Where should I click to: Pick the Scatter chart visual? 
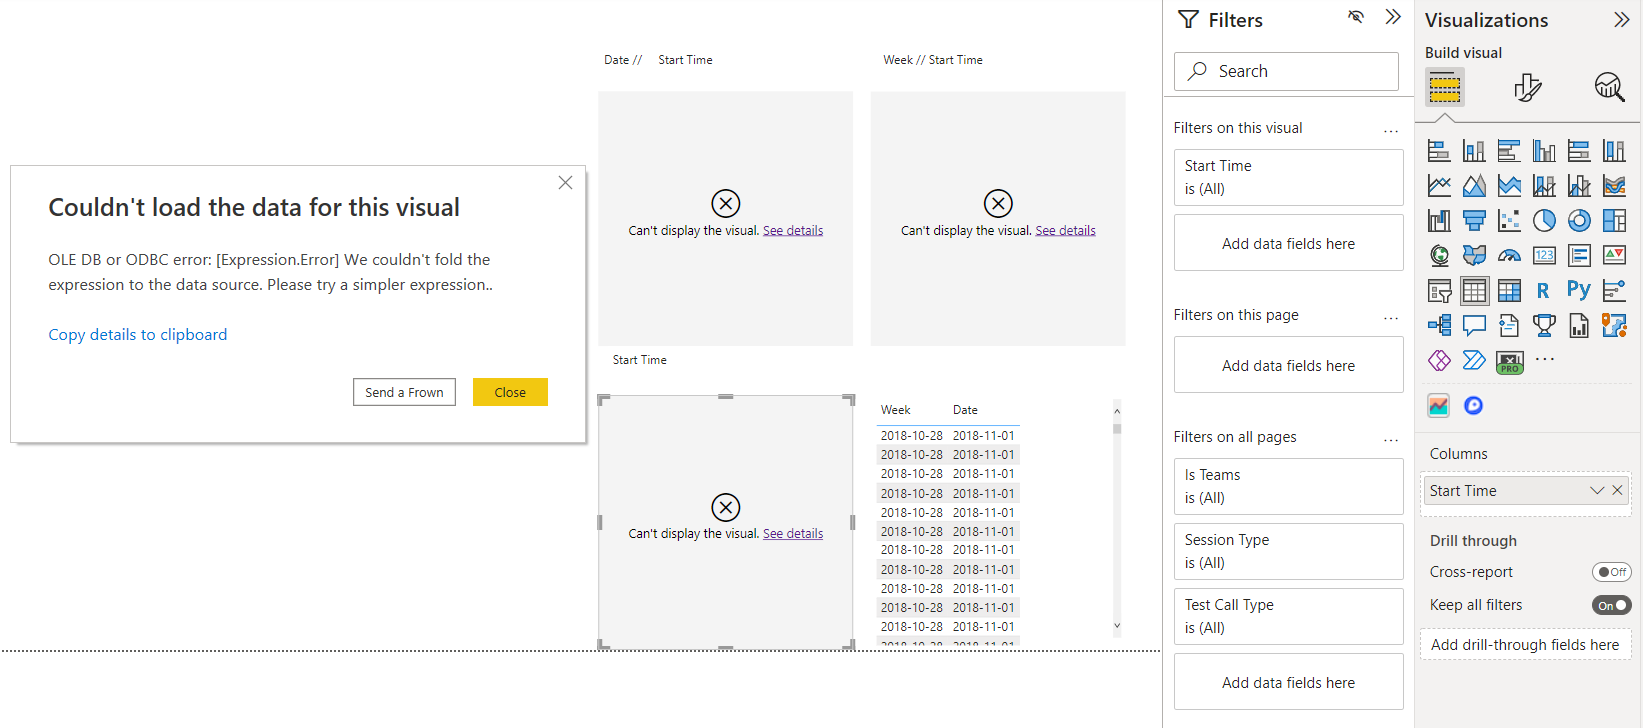1509,220
